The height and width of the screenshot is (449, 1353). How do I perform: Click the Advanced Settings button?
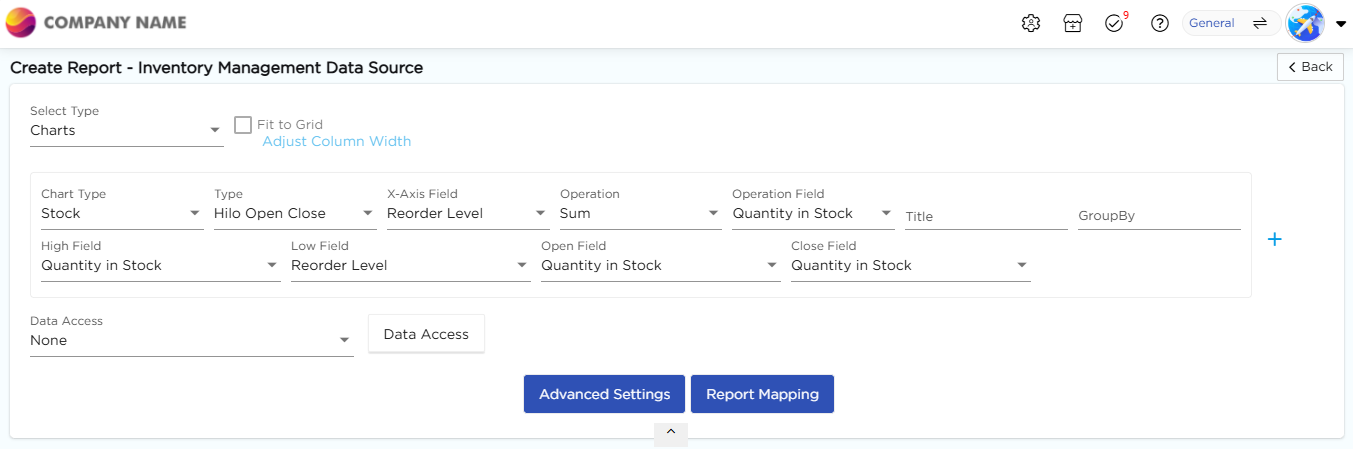(x=604, y=394)
